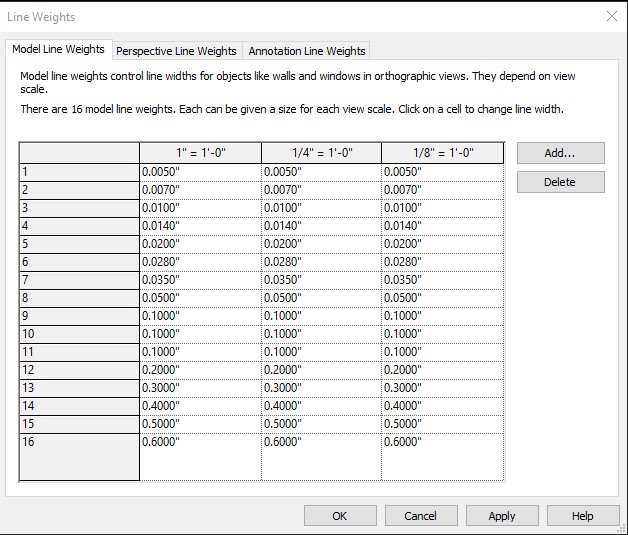Edit weight 13 cell under 1/4" = 1'-0"
Viewport: 628px width, 535px height.
coord(322,388)
